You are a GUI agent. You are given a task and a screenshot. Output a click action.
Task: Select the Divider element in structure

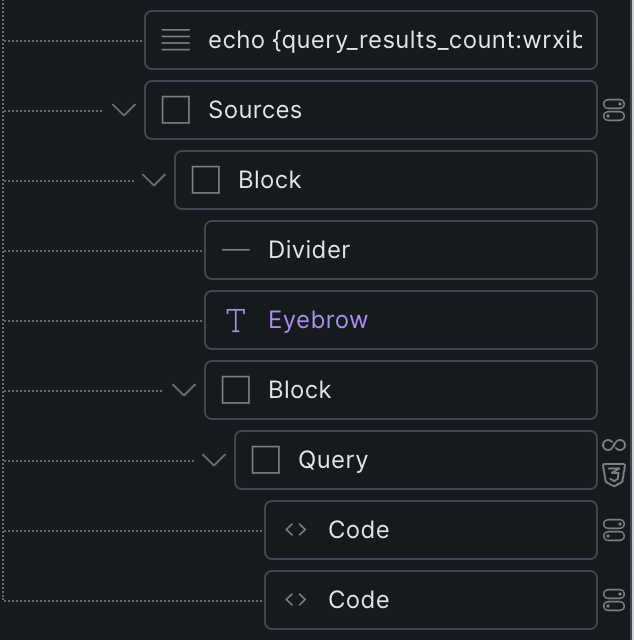[x=401, y=250]
